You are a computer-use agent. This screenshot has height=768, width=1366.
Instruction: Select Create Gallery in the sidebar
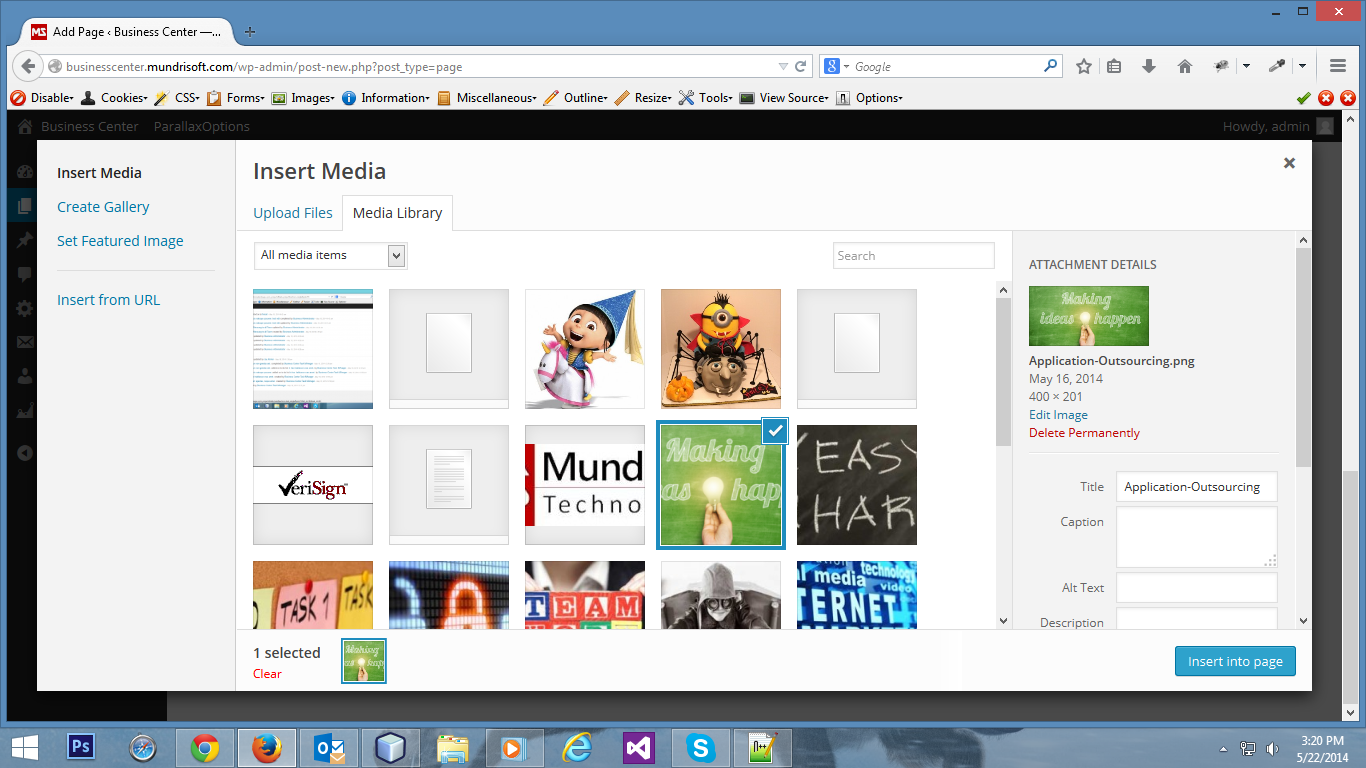pos(103,207)
